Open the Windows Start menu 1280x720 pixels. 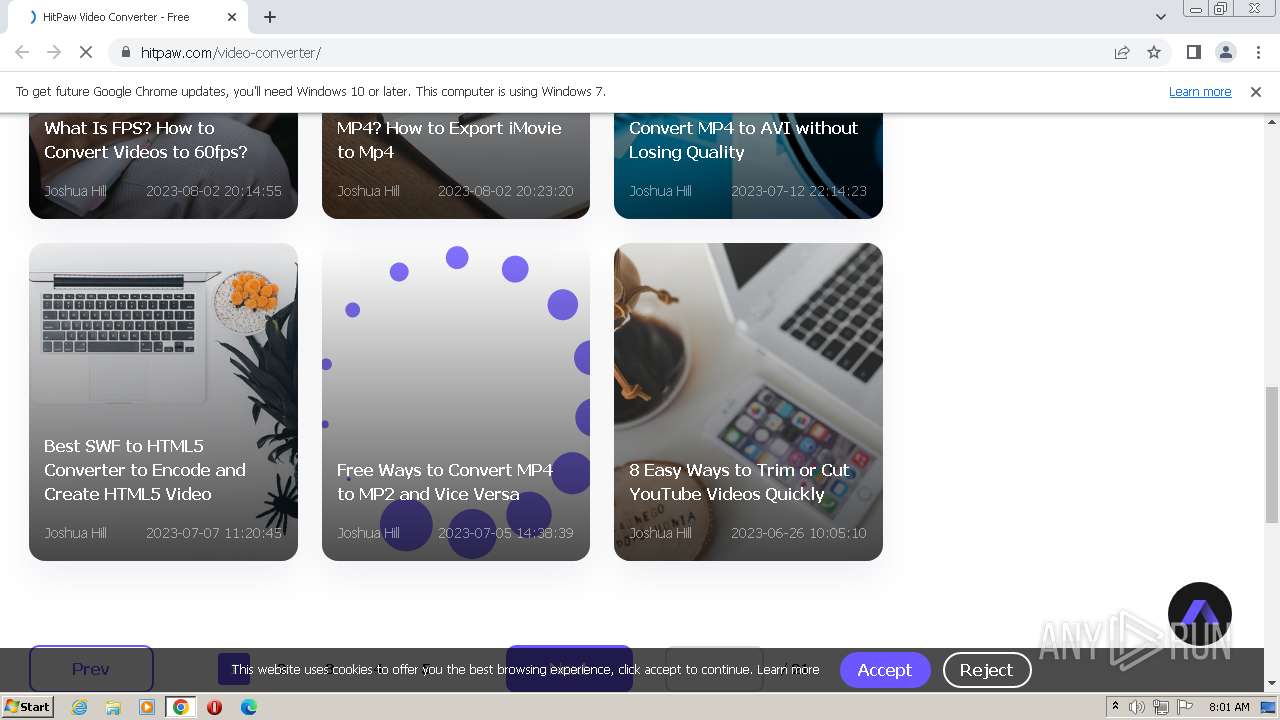pos(28,707)
